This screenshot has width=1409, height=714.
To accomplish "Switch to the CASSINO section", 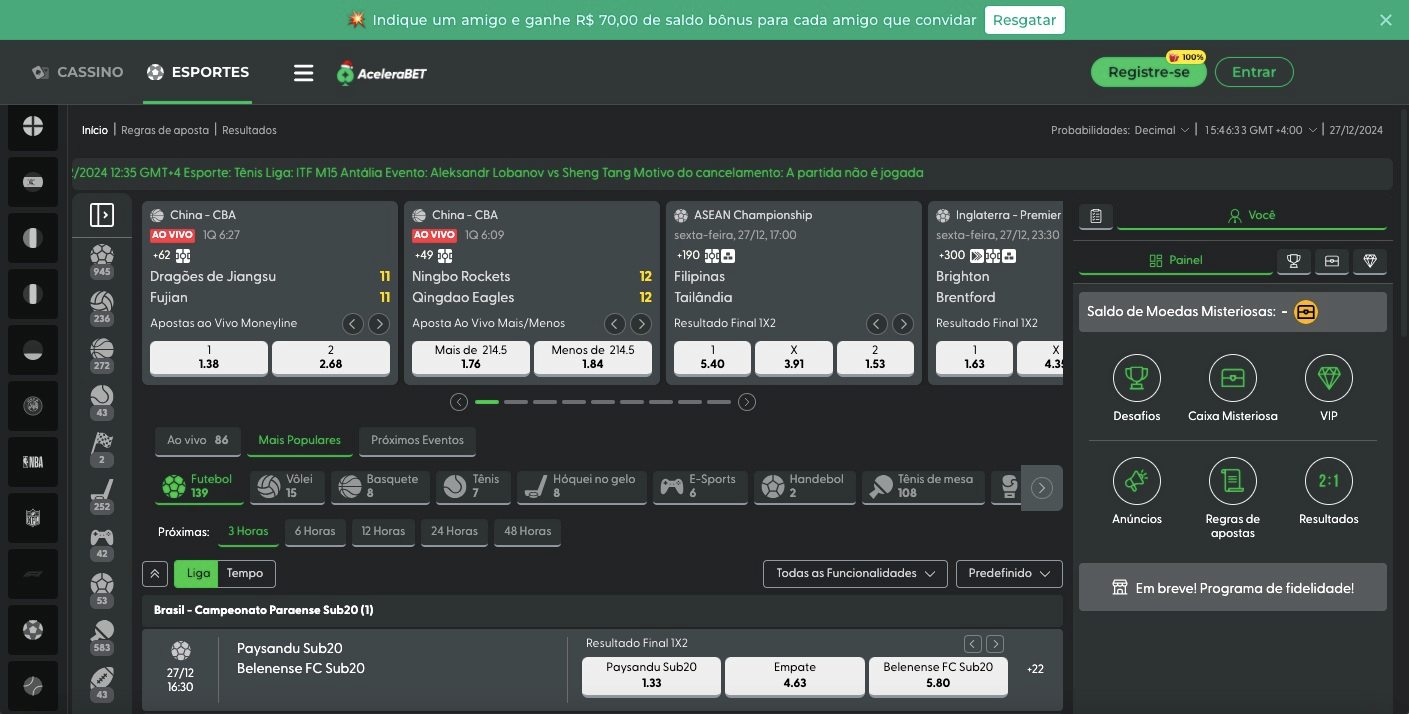I will (x=77, y=73).
